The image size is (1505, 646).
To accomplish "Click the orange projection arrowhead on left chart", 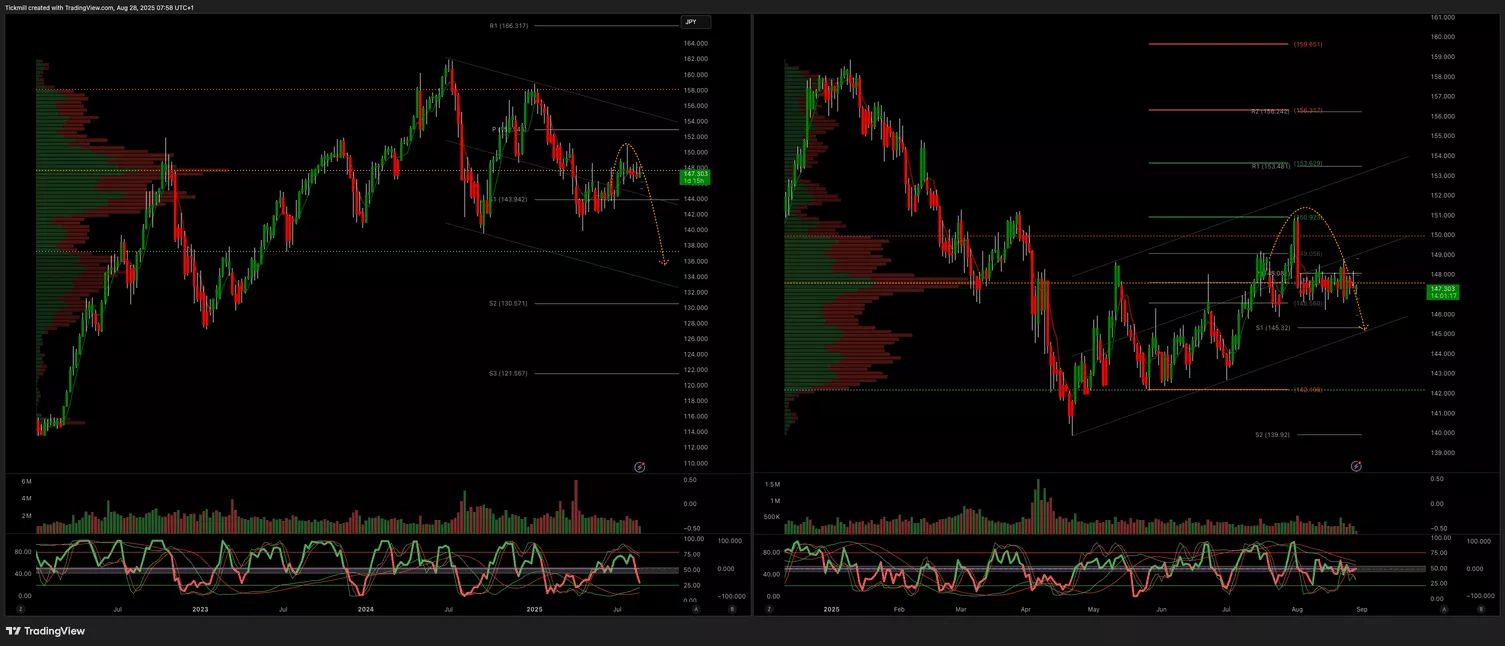I will pos(664,263).
